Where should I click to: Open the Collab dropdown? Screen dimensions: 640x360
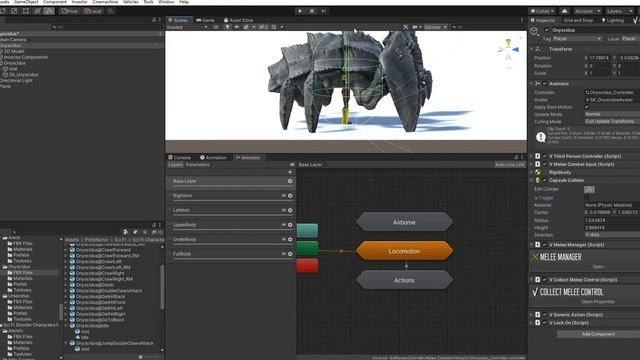click(x=542, y=11)
